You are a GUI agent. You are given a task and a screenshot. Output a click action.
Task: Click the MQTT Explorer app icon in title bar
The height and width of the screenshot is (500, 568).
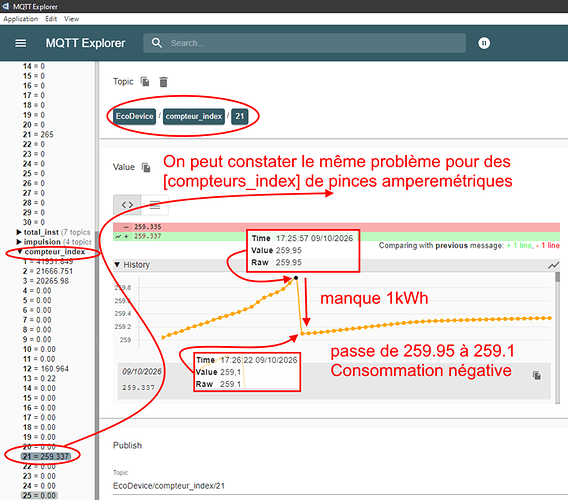click(5, 6)
